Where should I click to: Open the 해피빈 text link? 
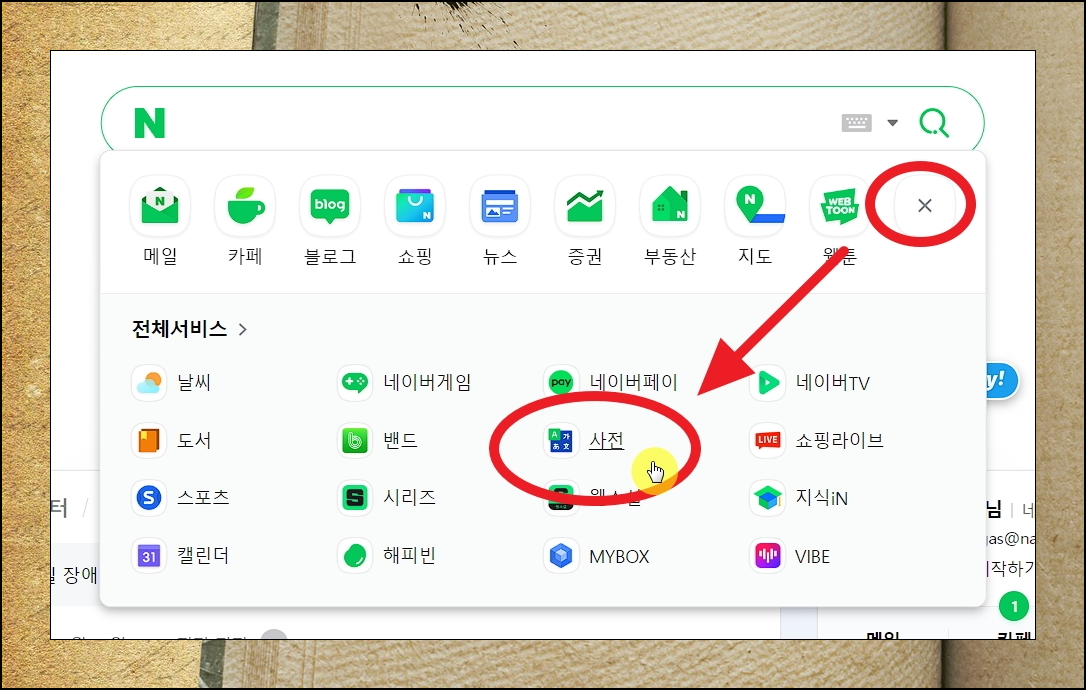pos(409,556)
